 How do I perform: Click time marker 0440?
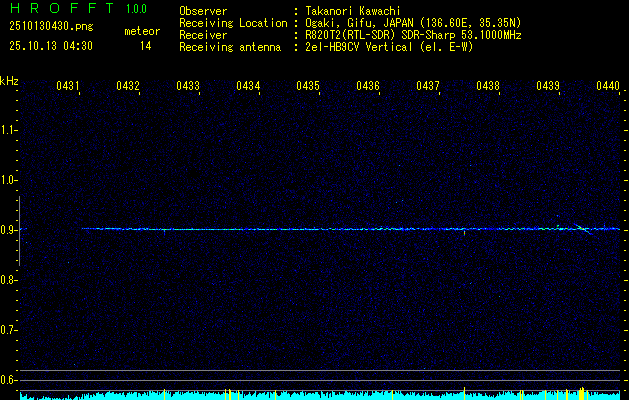(608, 85)
